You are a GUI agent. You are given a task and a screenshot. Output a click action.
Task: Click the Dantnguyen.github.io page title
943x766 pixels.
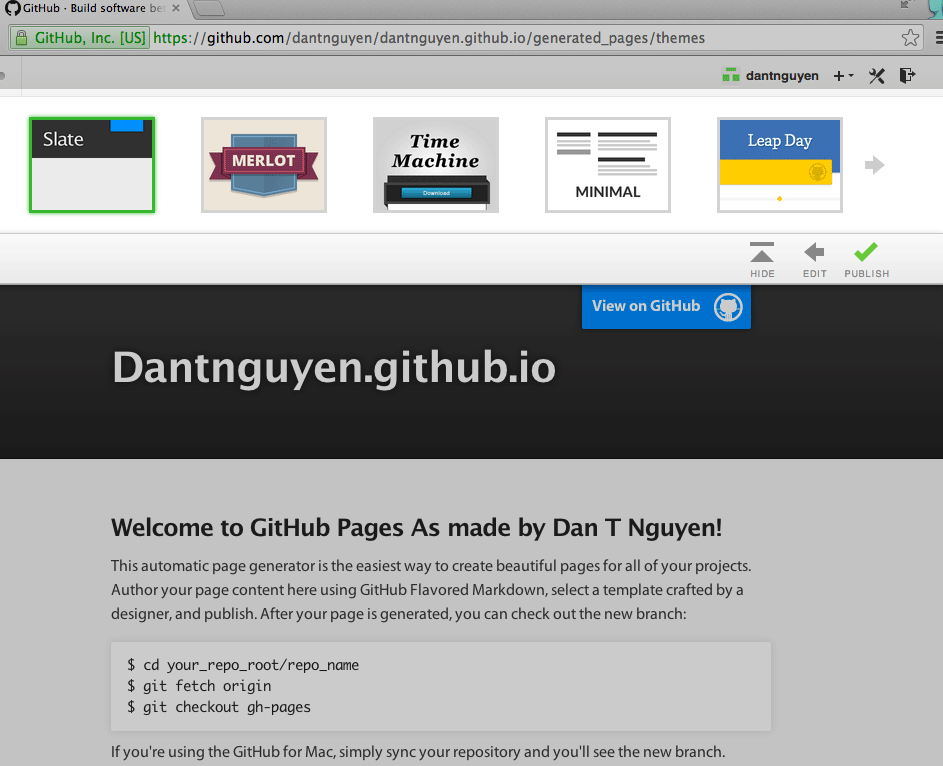334,367
